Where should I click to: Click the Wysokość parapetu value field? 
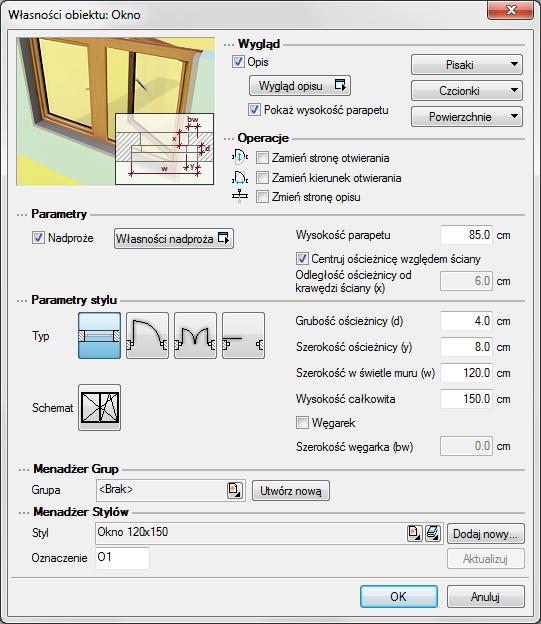pos(466,235)
